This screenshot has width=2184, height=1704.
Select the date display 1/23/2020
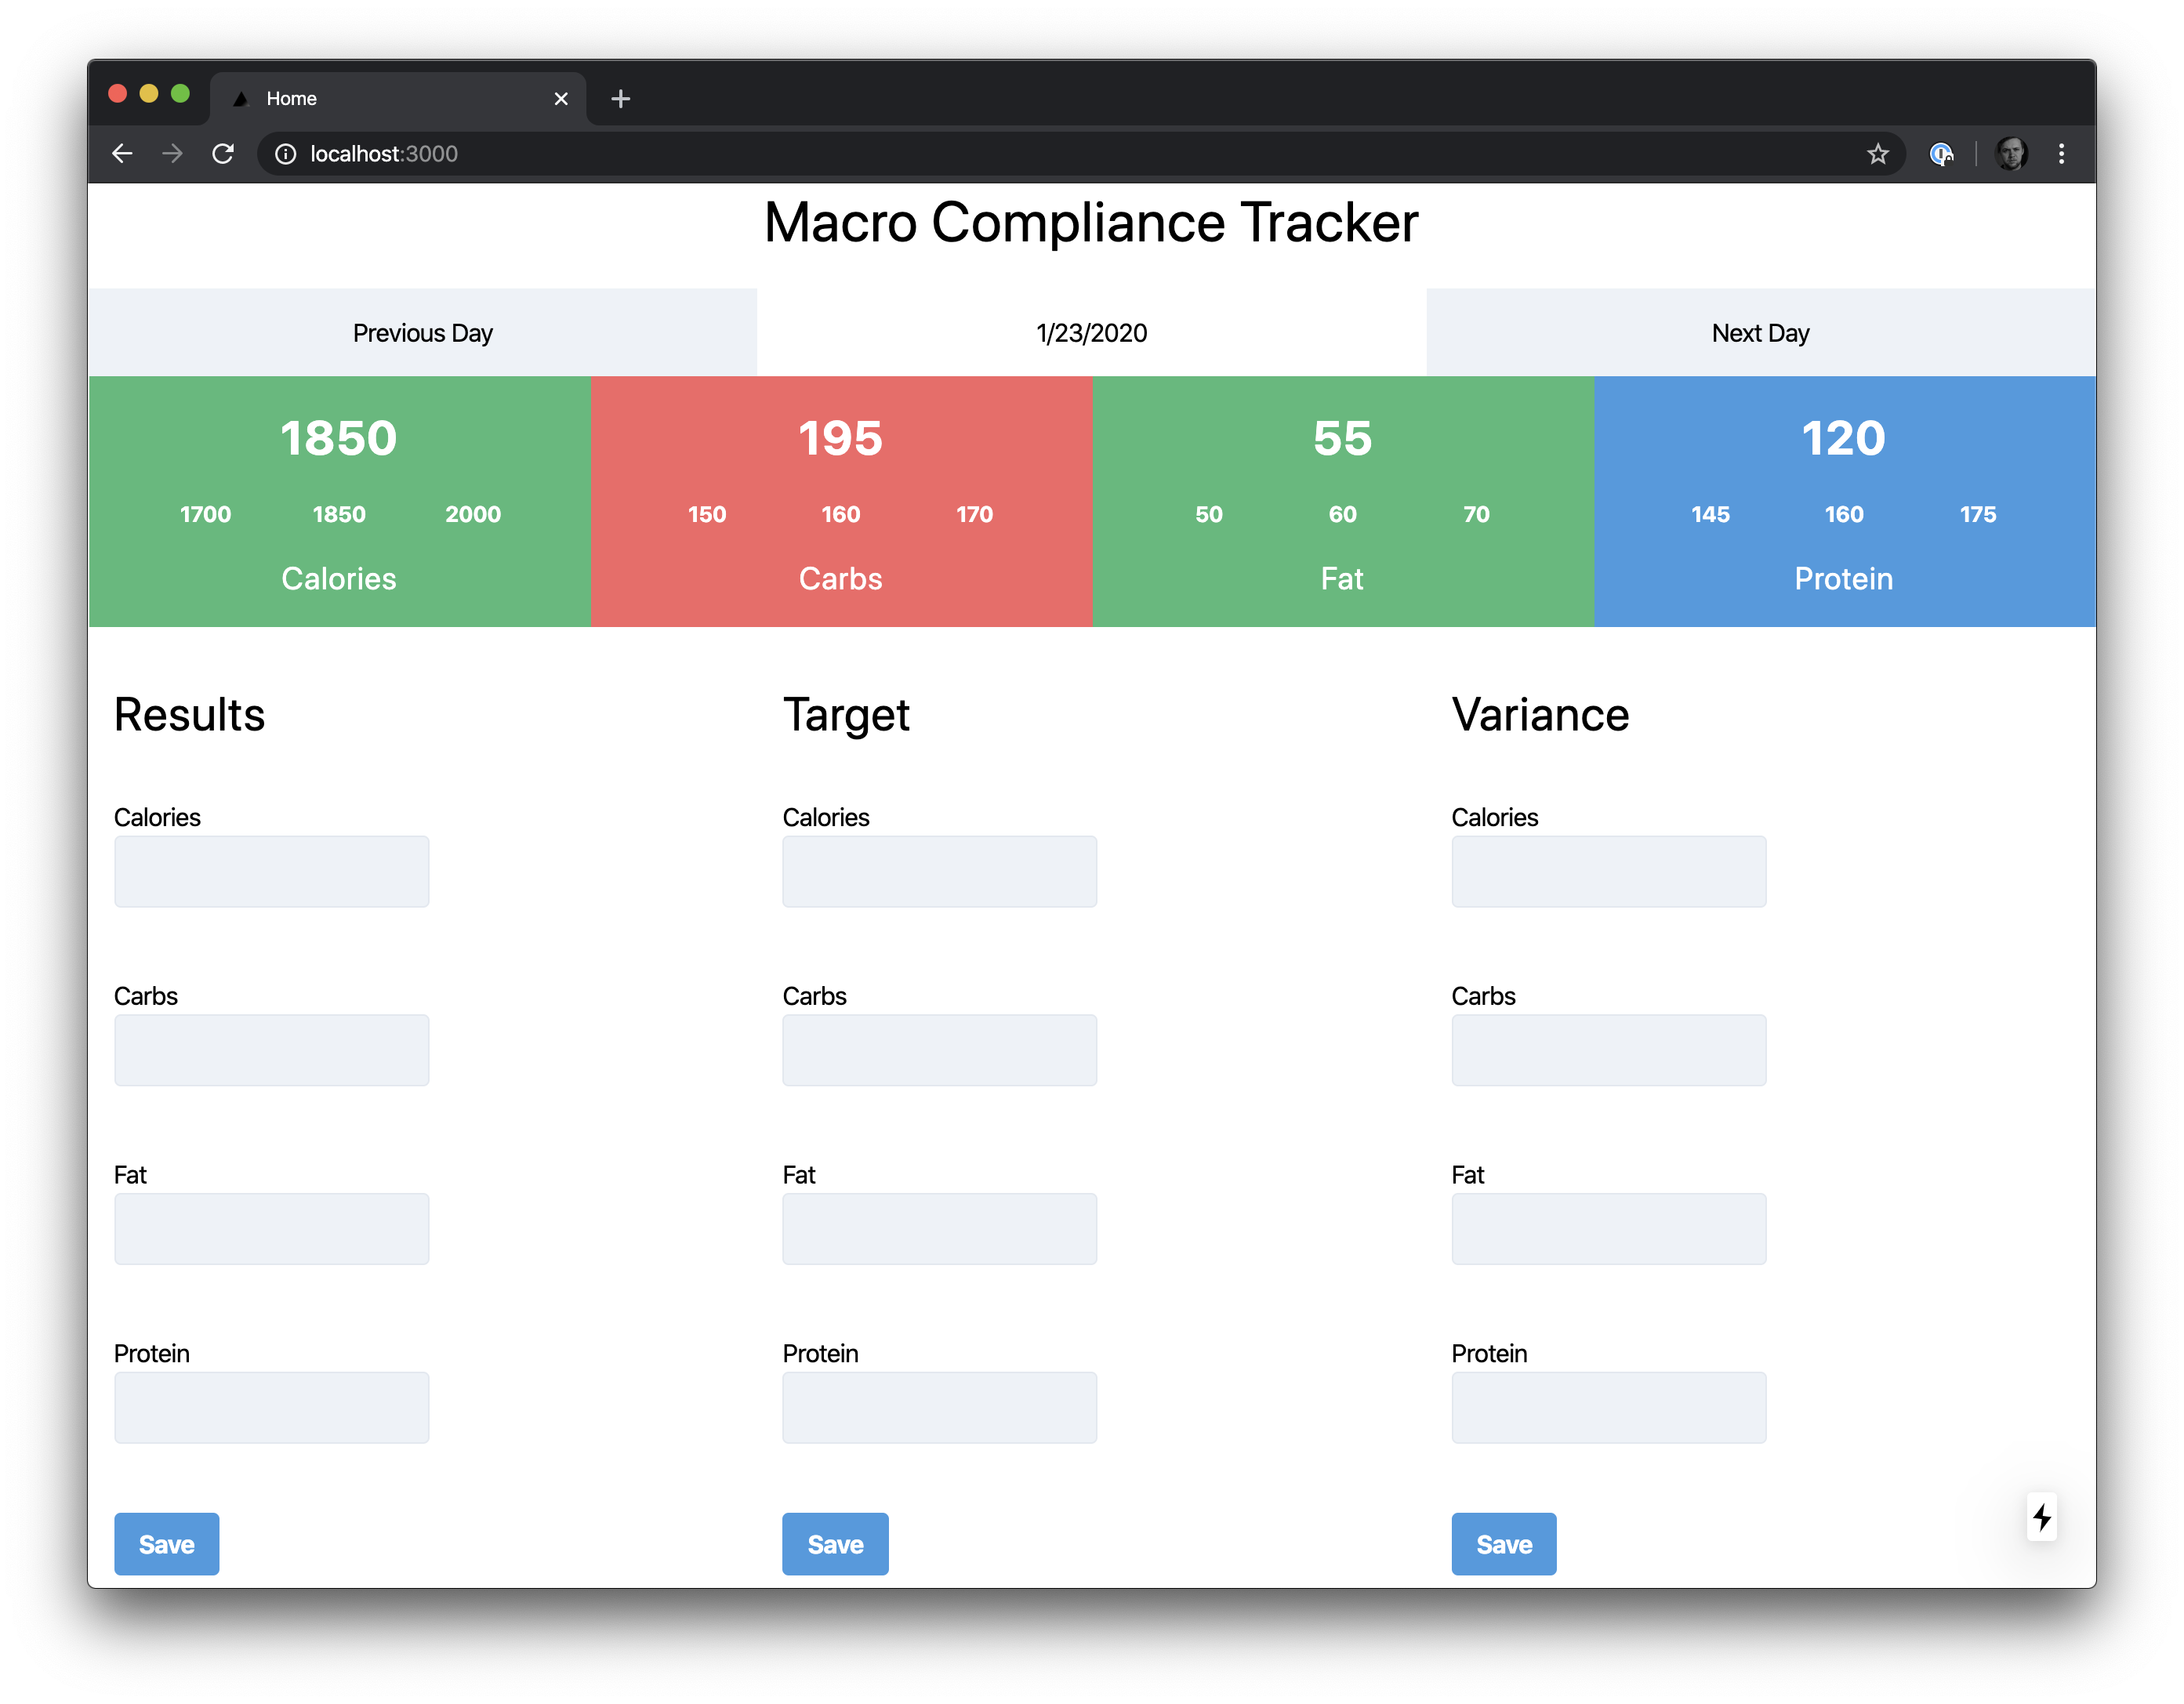point(1092,333)
